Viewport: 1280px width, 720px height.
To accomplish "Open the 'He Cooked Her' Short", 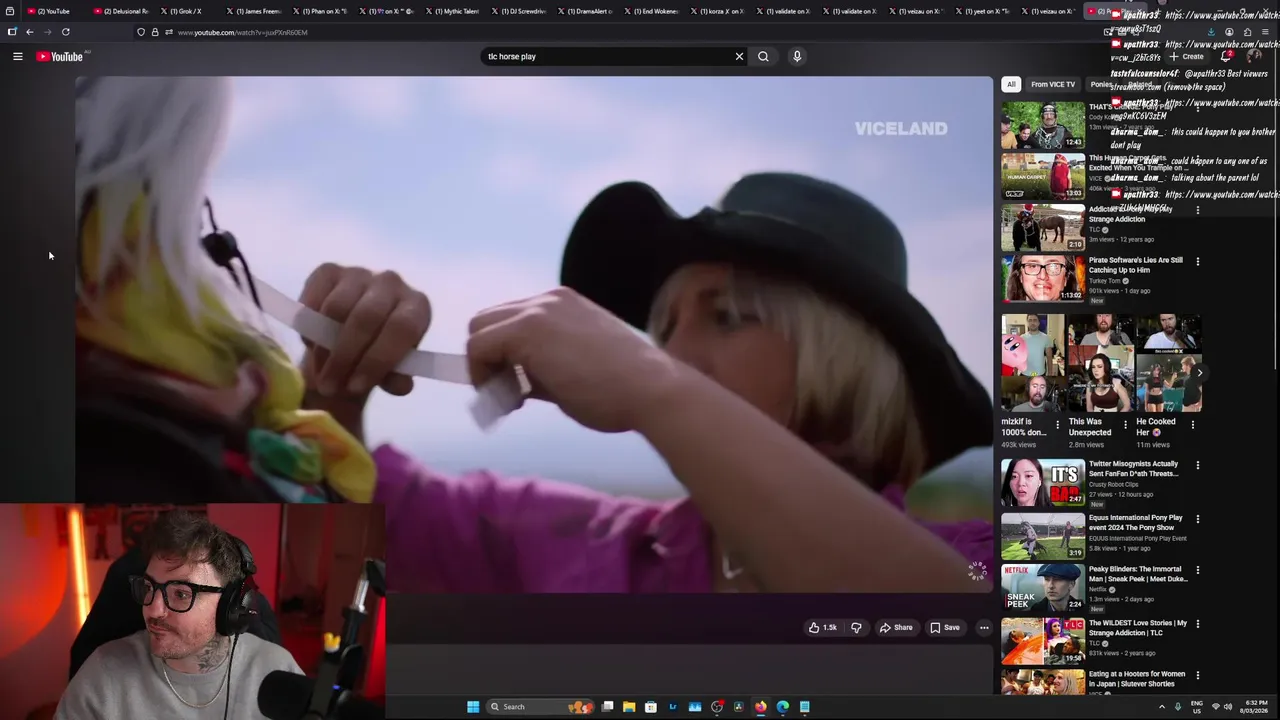I will (x=1168, y=363).
